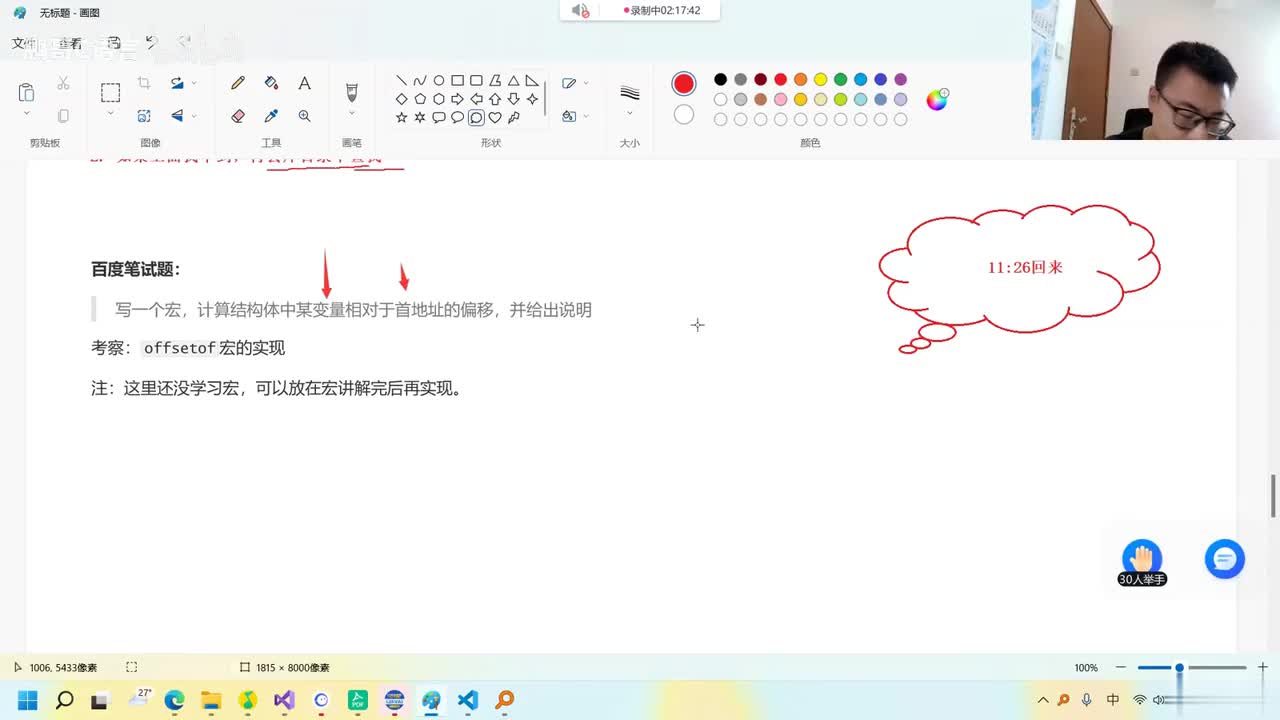Select Color 1 foreground red circle
Viewport: 1280px width, 720px height.
pyautogui.click(x=684, y=84)
